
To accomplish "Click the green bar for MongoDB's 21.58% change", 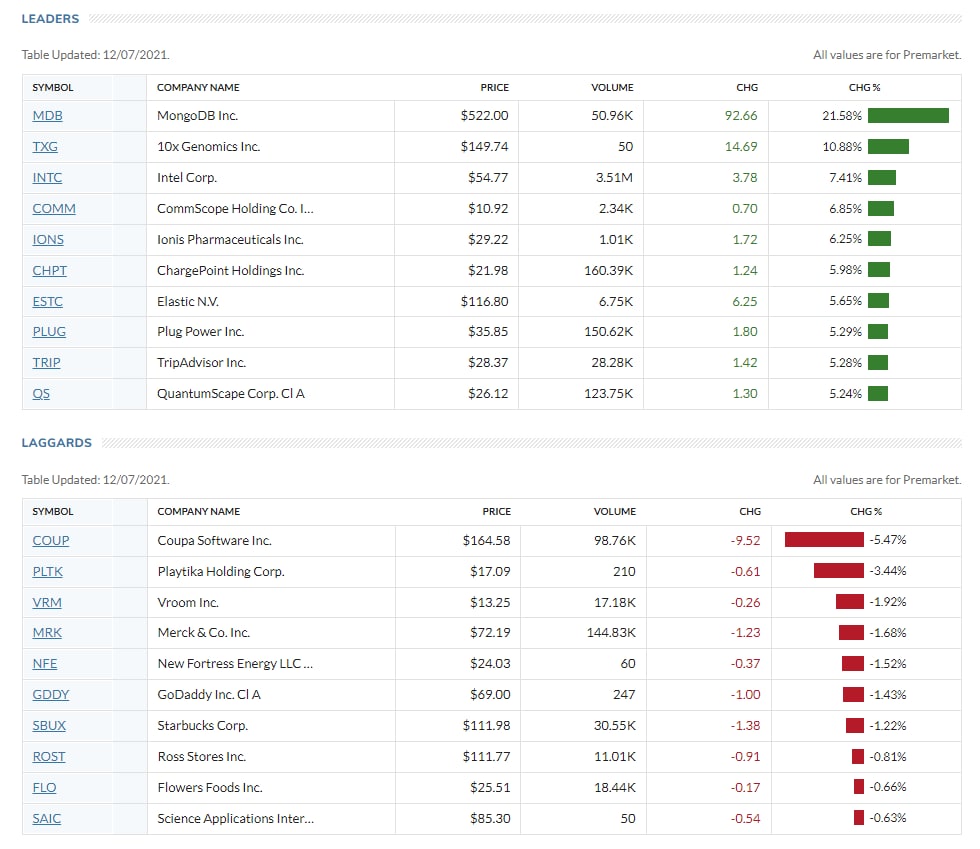I will click(908, 116).
